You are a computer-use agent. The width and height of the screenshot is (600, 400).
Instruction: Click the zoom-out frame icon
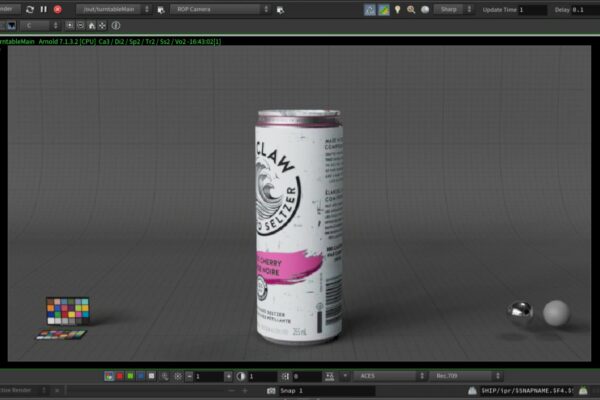click(81, 26)
